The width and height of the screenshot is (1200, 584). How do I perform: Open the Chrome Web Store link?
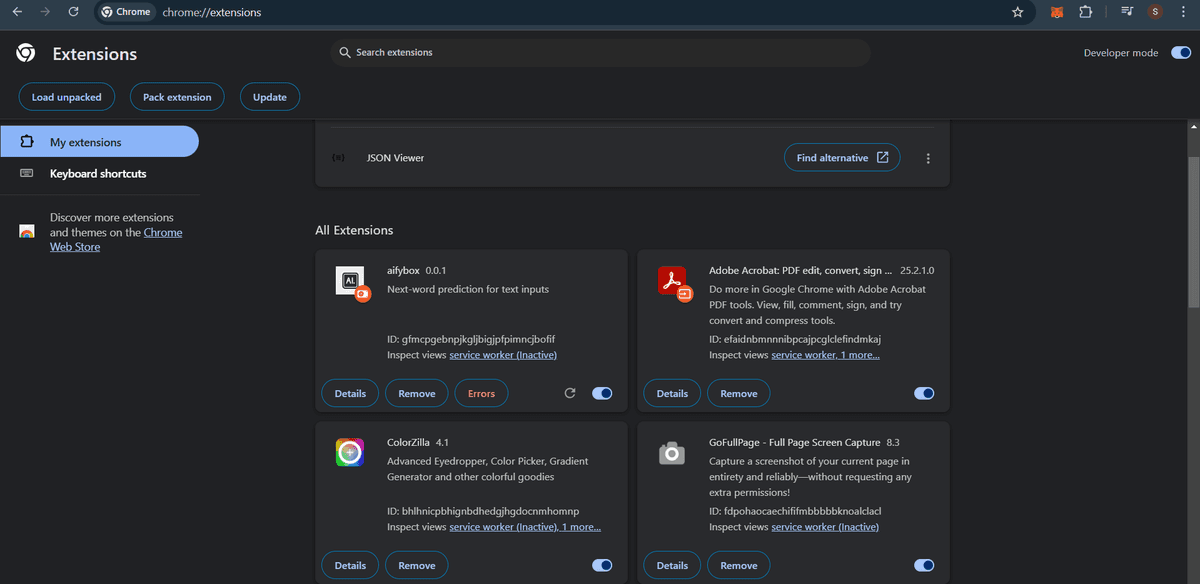pyautogui.click(x=116, y=240)
